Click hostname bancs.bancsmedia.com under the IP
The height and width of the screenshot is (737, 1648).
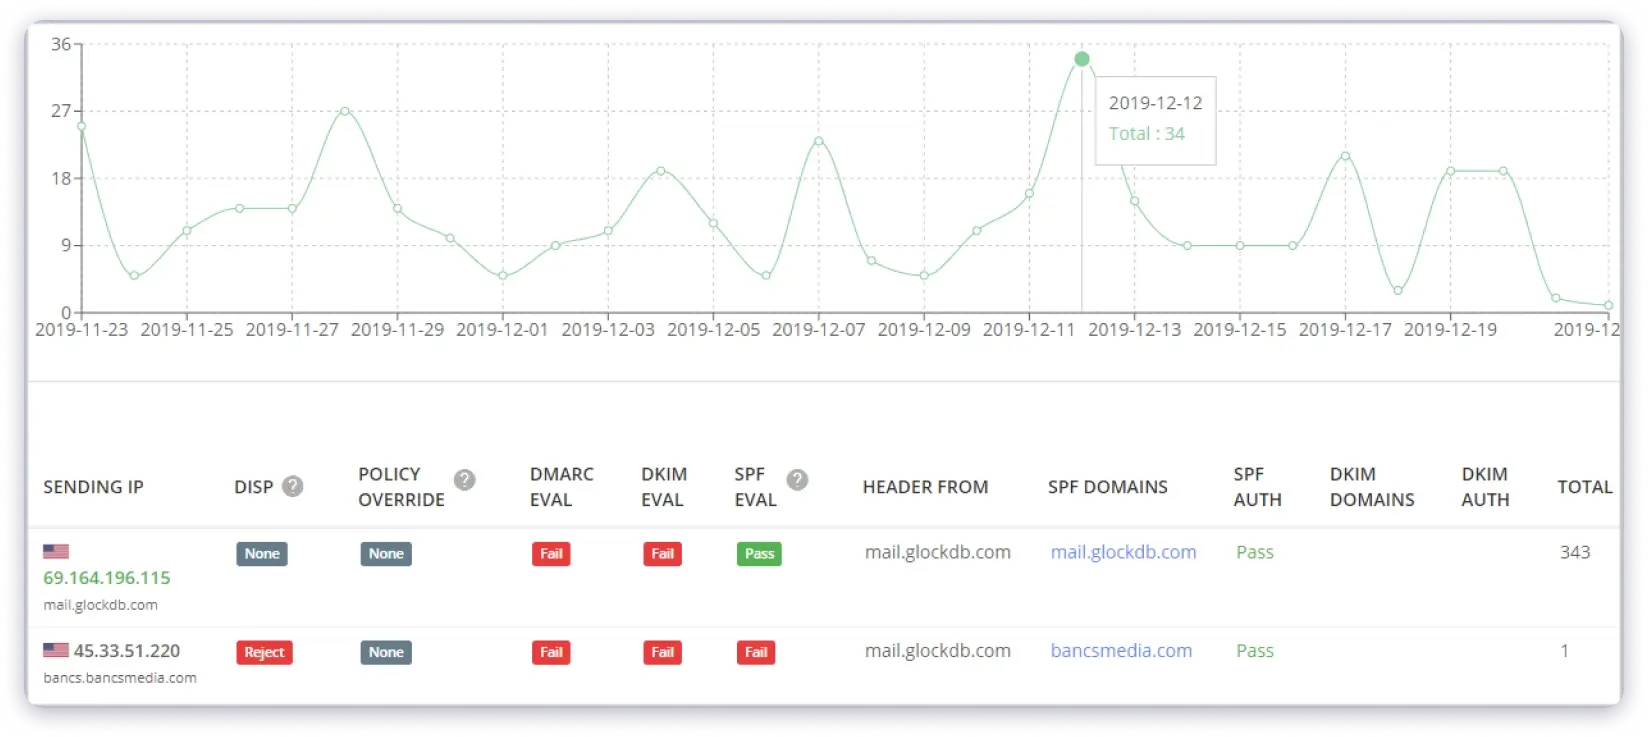120,678
